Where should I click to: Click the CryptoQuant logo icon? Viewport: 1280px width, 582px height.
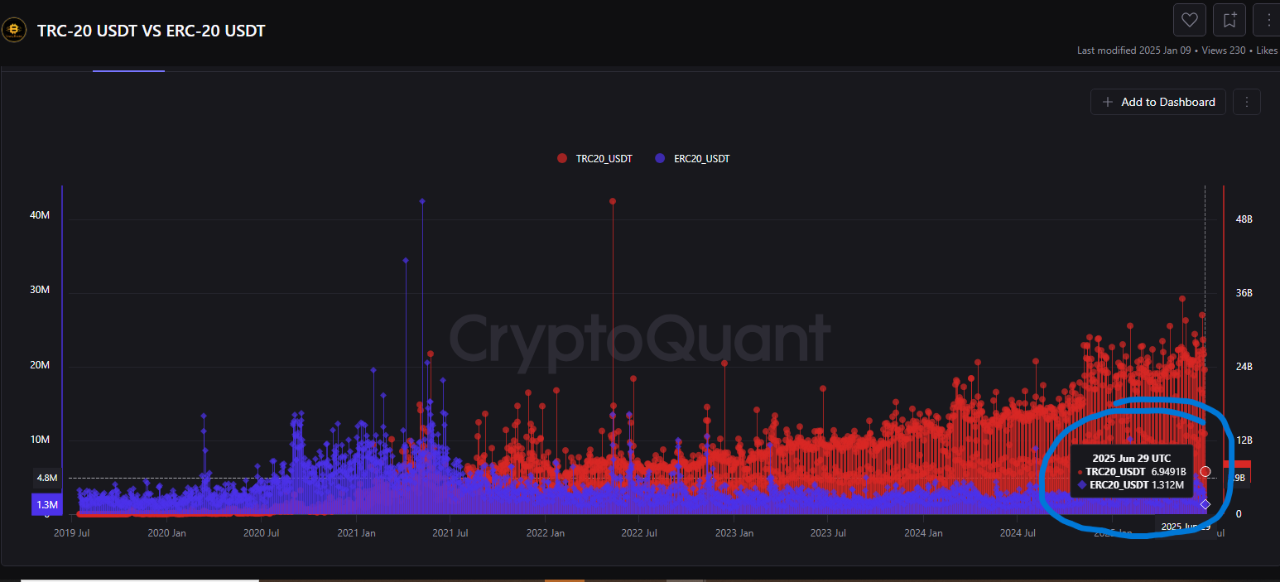click(x=14, y=29)
